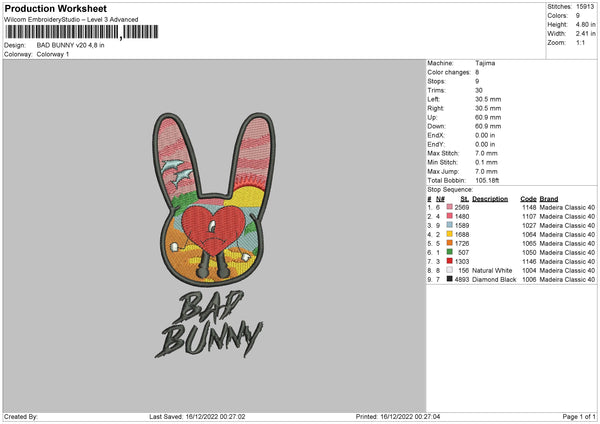Click the 'Last Saved: 16/12/2022 00:27:02' text
Screen dimensions: 600x424
click(x=197, y=416)
